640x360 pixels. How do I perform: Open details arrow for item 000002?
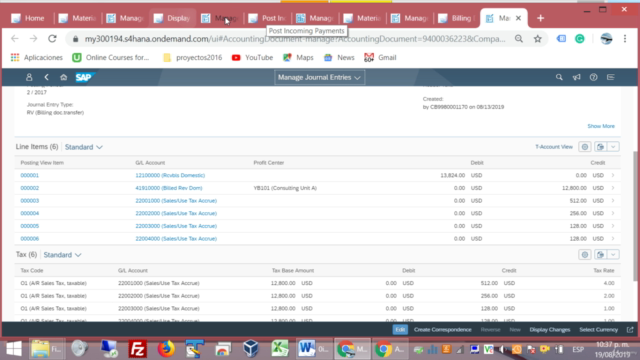613,188
